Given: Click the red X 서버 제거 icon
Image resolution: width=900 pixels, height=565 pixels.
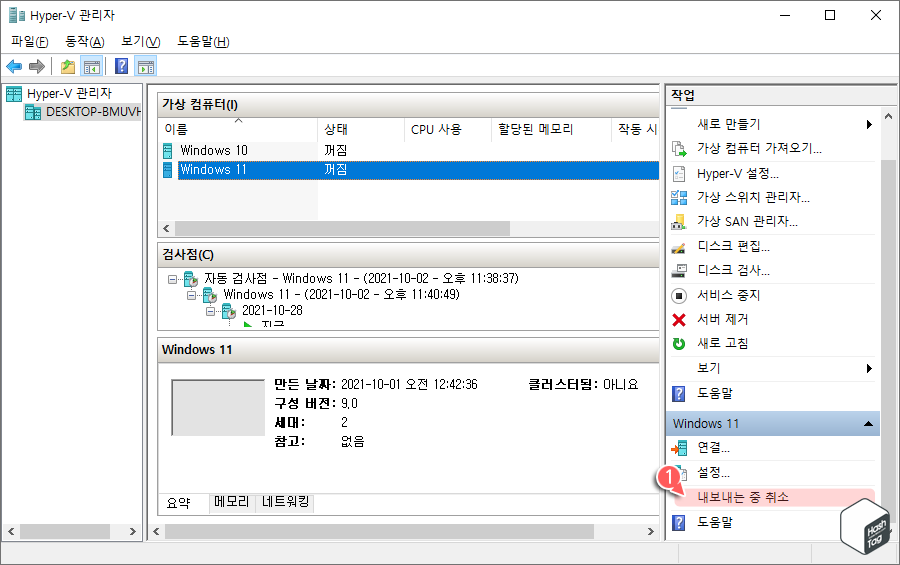Looking at the screenshot, I should pos(679,320).
